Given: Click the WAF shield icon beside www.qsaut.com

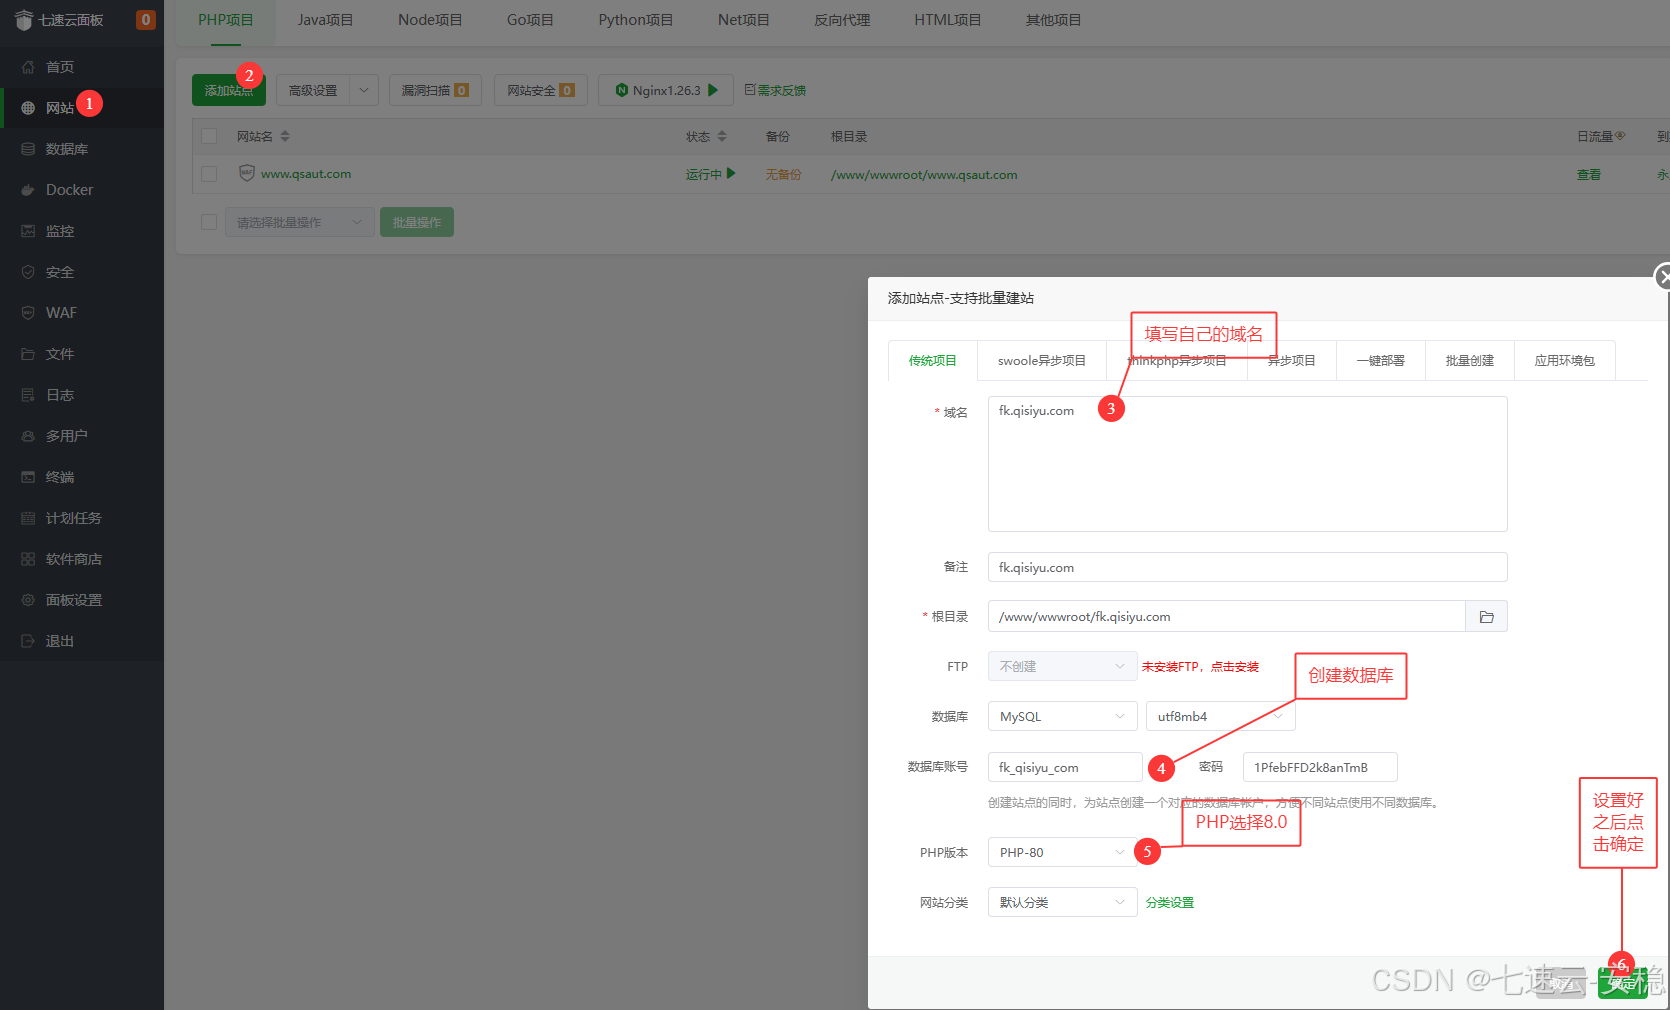Looking at the screenshot, I should click(x=246, y=173).
